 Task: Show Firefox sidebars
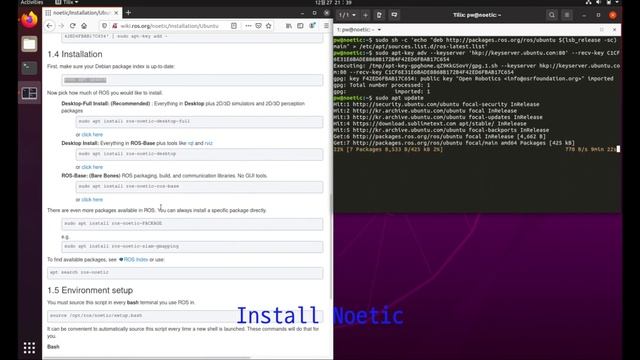[300, 26]
